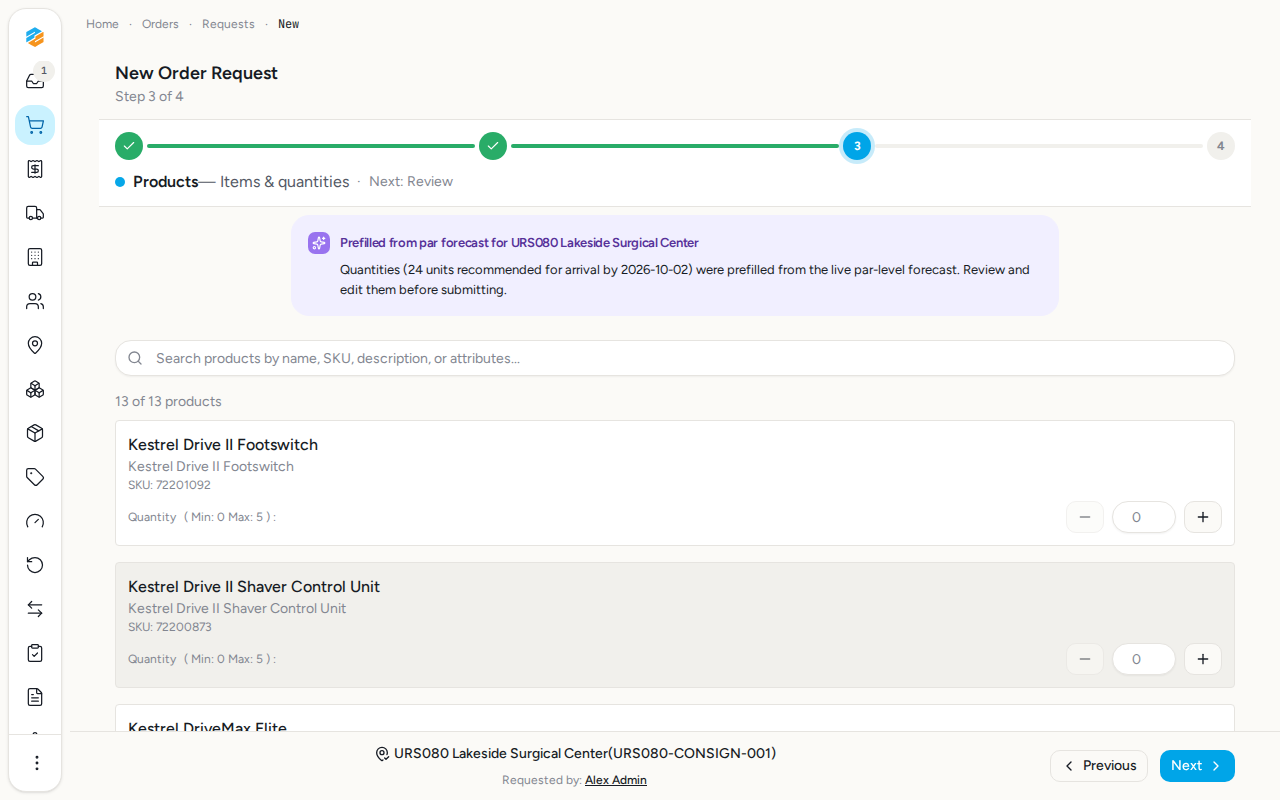Navigate to Requests breadcrumb
The width and height of the screenshot is (1280, 800).
(228, 24)
